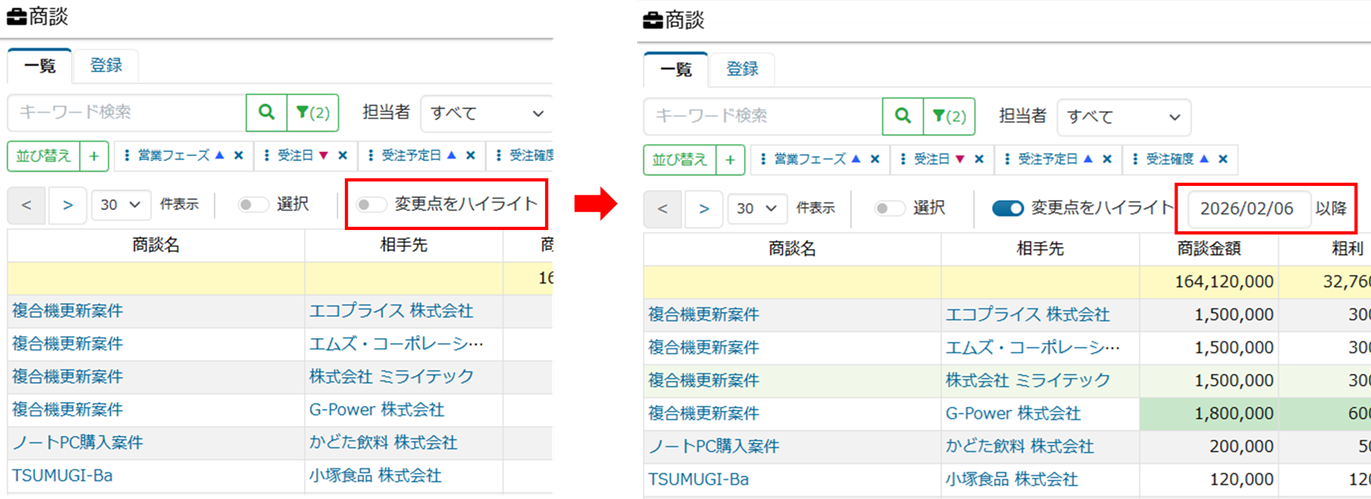Viewport: 1371px width, 499px height.
Task: Click the search magnifier icon in right panel
Action: click(902, 116)
